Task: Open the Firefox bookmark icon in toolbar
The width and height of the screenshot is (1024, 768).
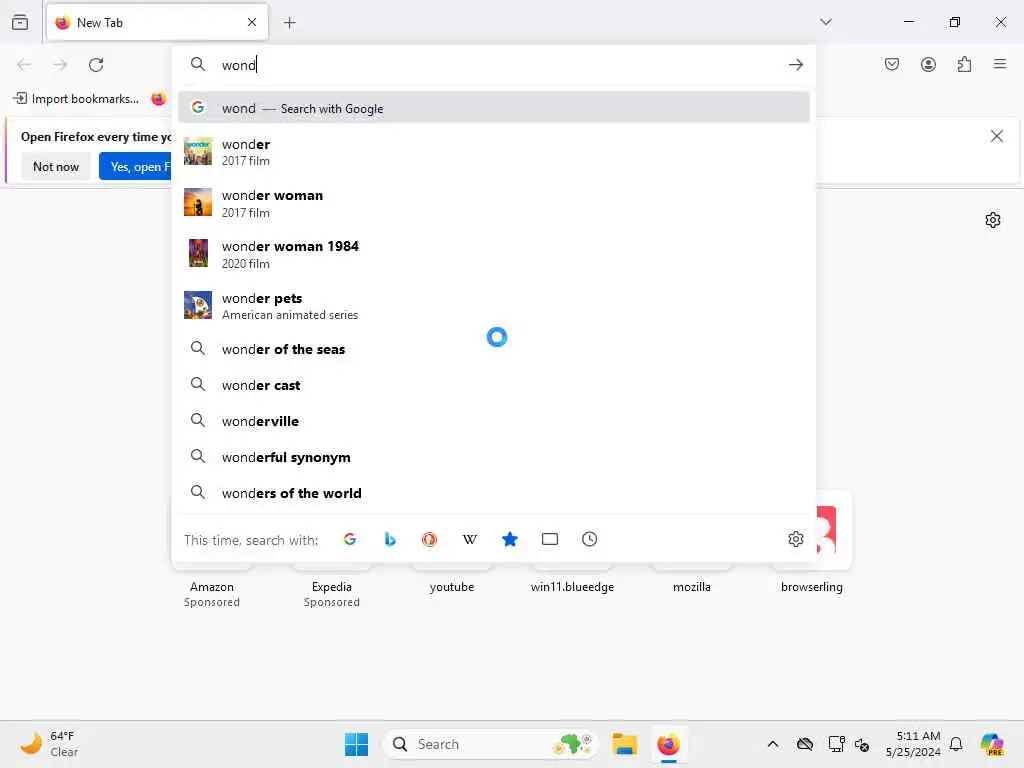Action: click(x=158, y=99)
